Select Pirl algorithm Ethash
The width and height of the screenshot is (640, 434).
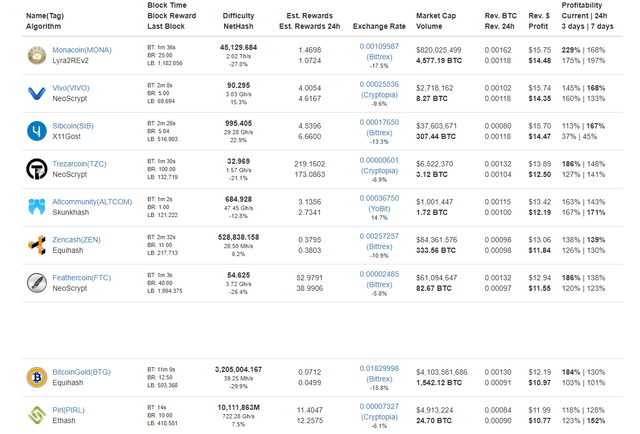pyautogui.click(x=64, y=421)
